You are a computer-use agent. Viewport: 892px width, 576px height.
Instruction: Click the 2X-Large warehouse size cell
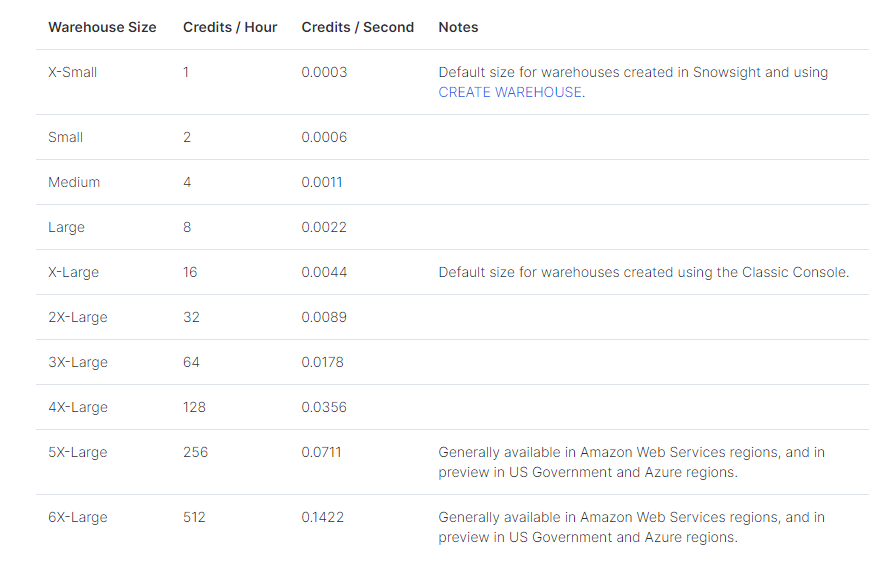tap(77, 317)
